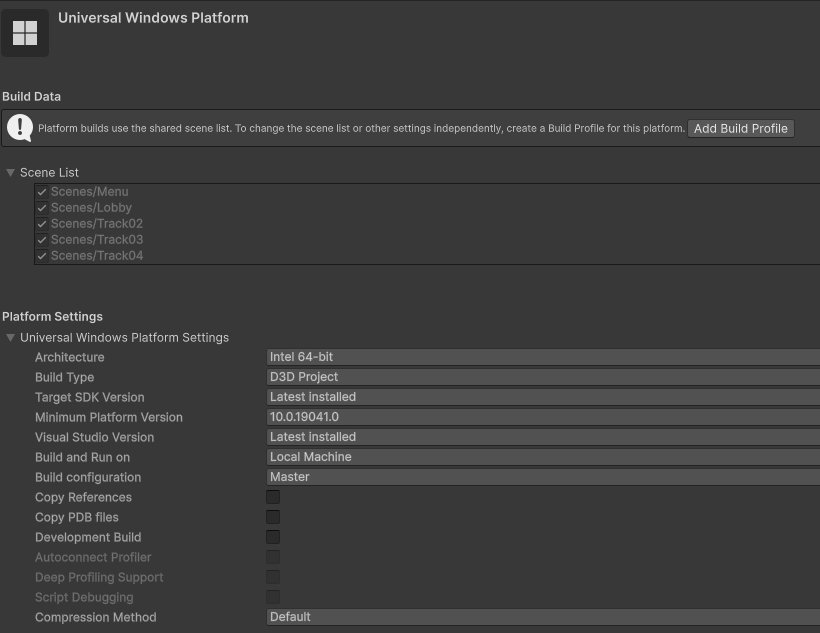Click the Universal Windows Platform title text

coord(153,18)
